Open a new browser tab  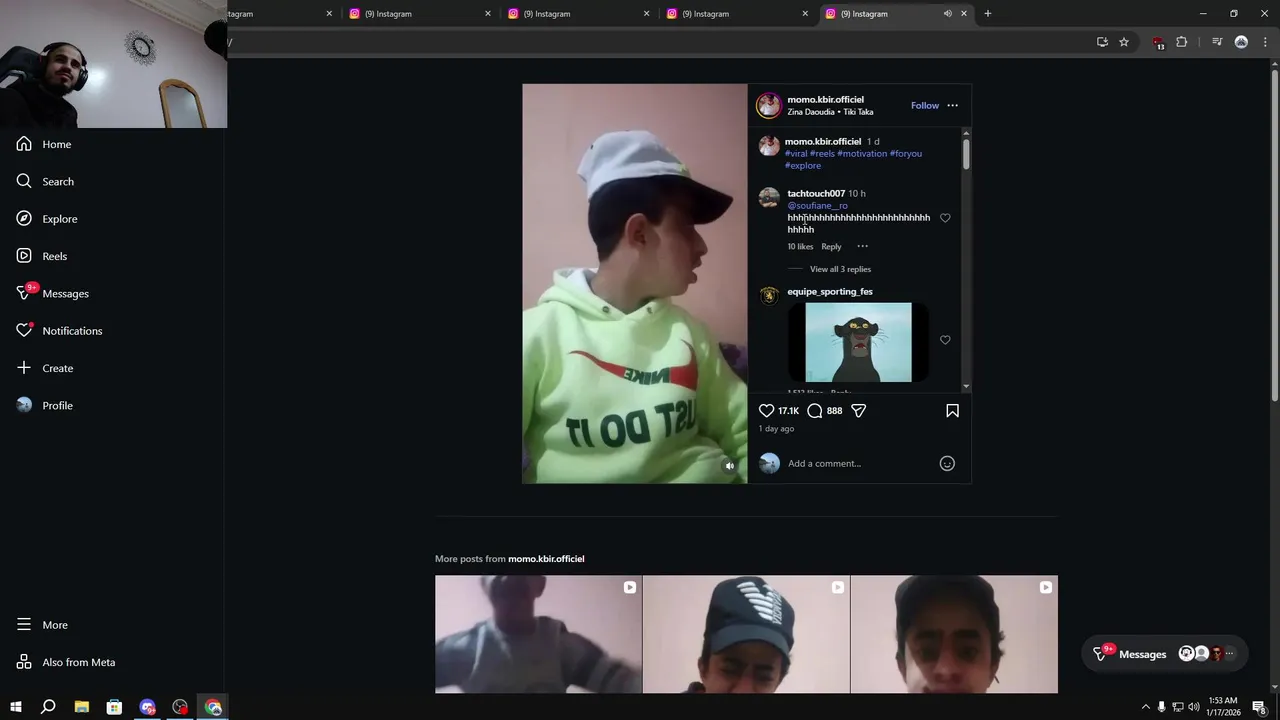point(988,14)
